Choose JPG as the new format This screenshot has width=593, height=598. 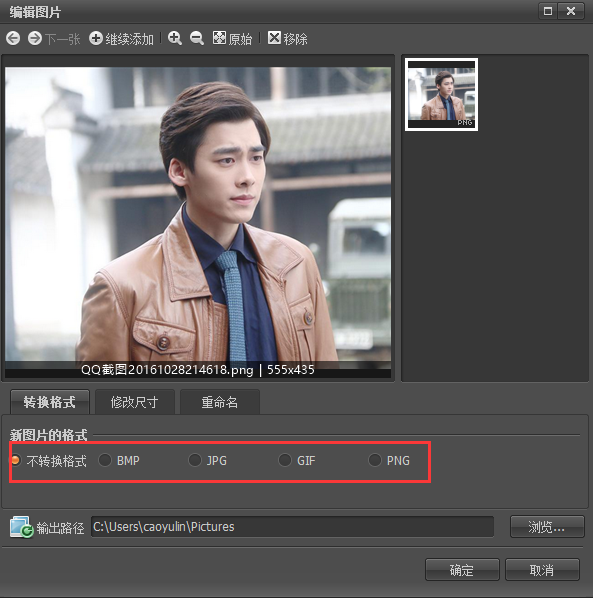coord(195,460)
